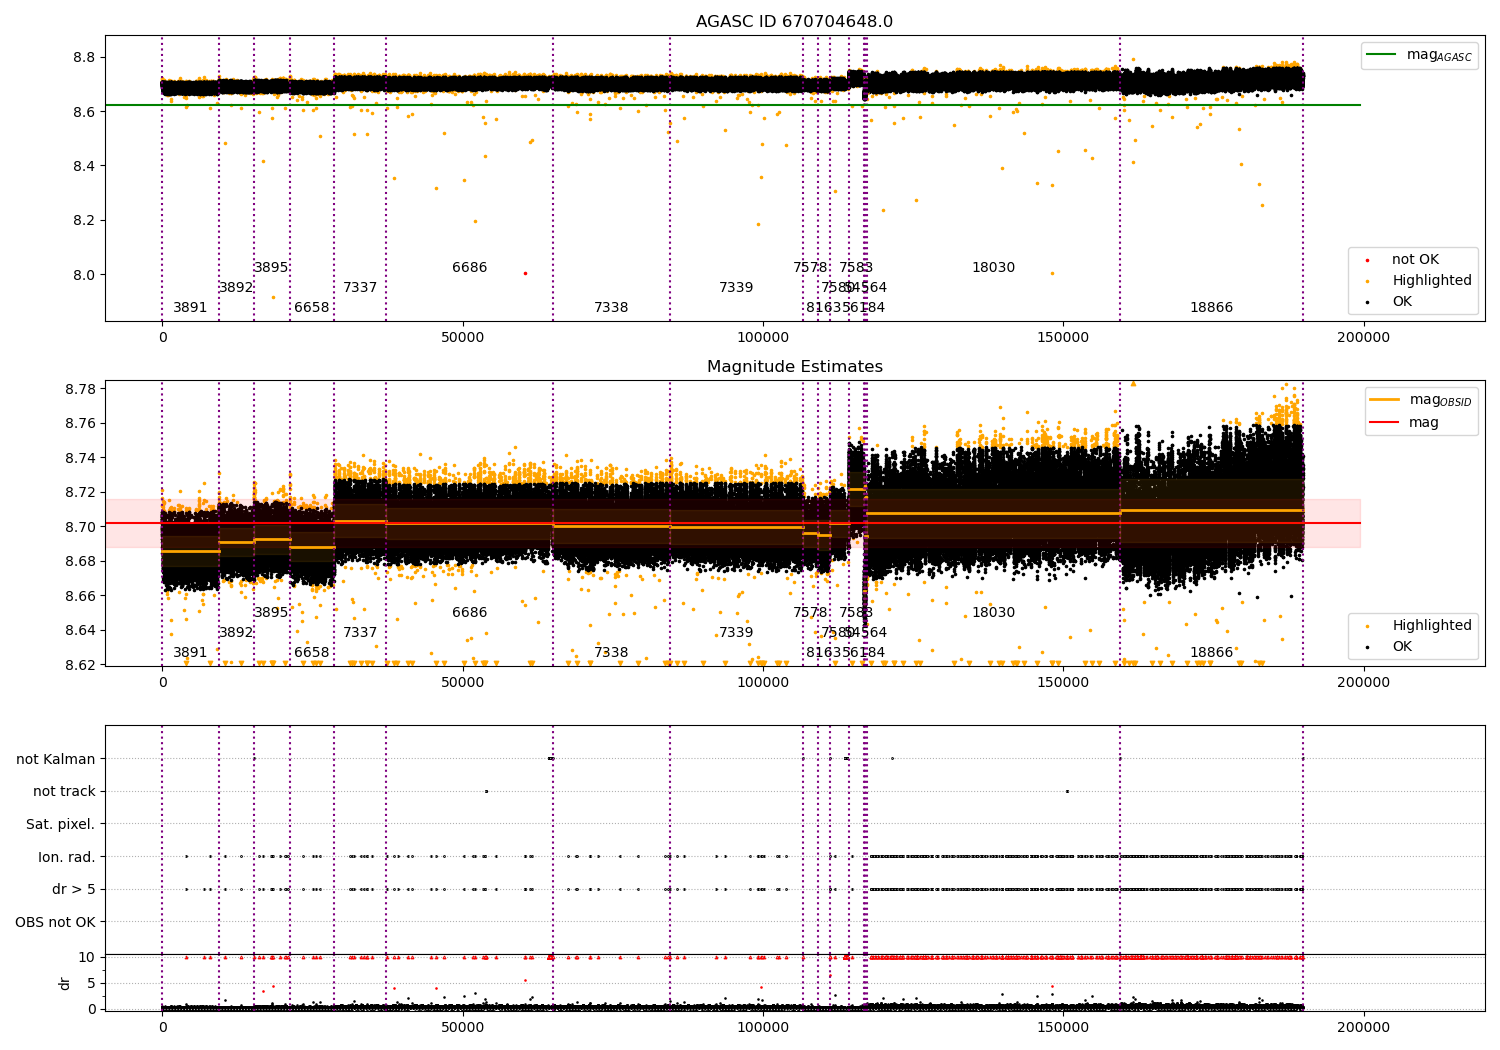Click the 8.68 y-axis tick label

coord(80,562)
